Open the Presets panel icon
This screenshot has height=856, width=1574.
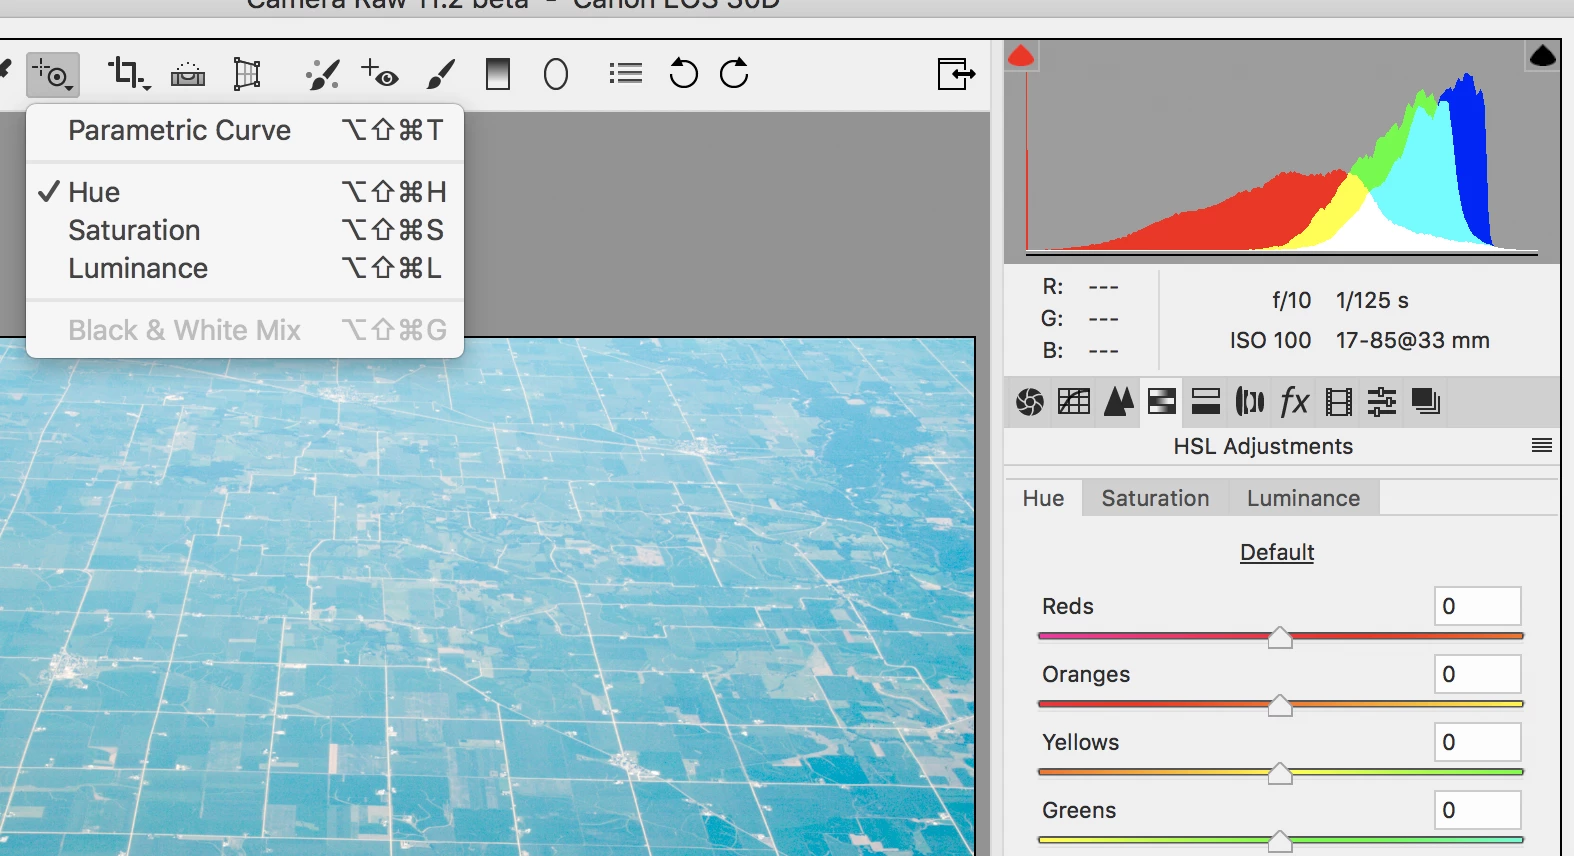tap(1382, 402)
